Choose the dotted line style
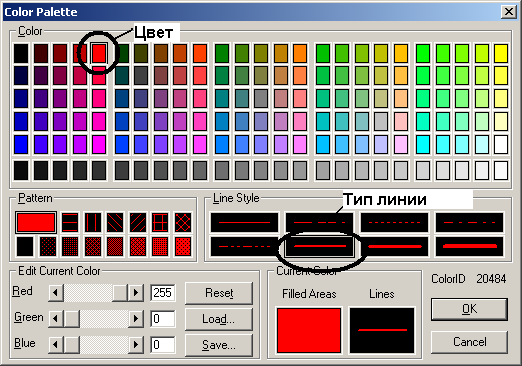Image resolution: width=522 pixels, height=366 pixels. 394,222
